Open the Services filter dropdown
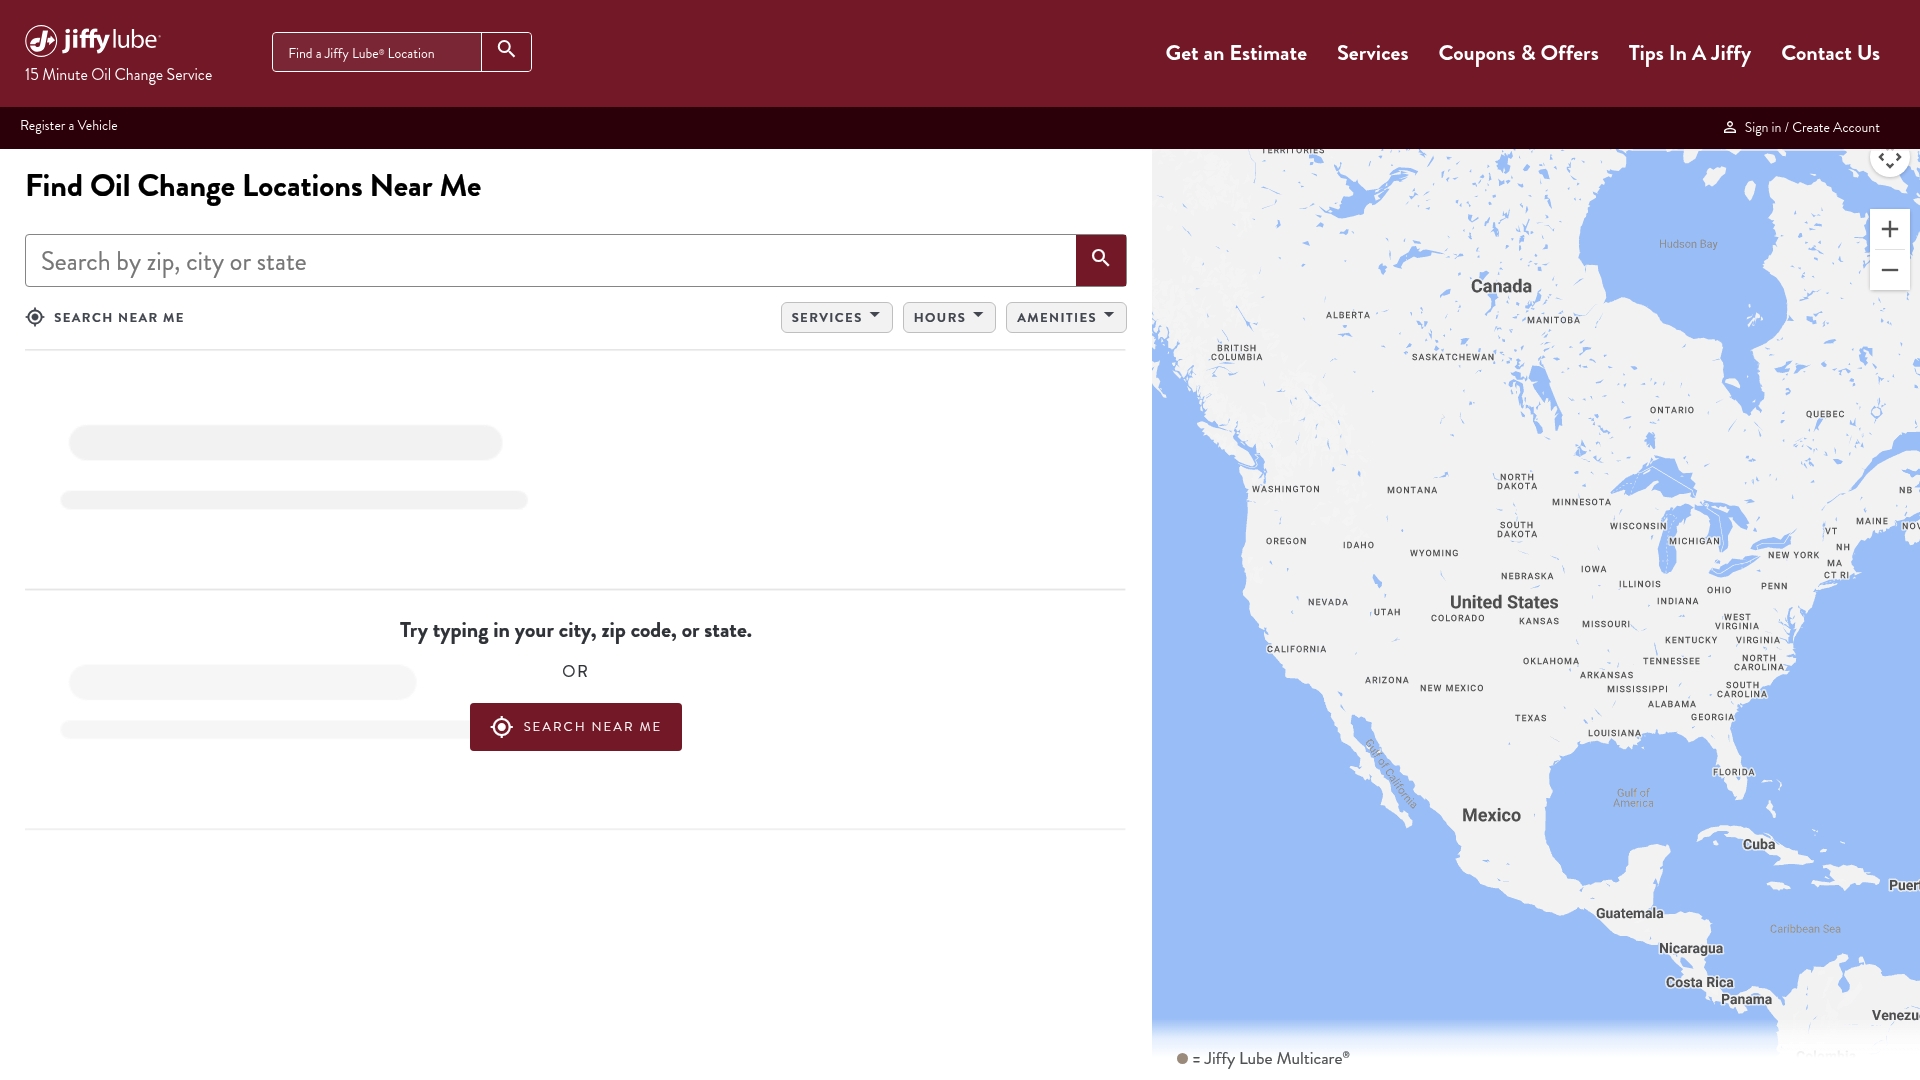 click(836, 317)
